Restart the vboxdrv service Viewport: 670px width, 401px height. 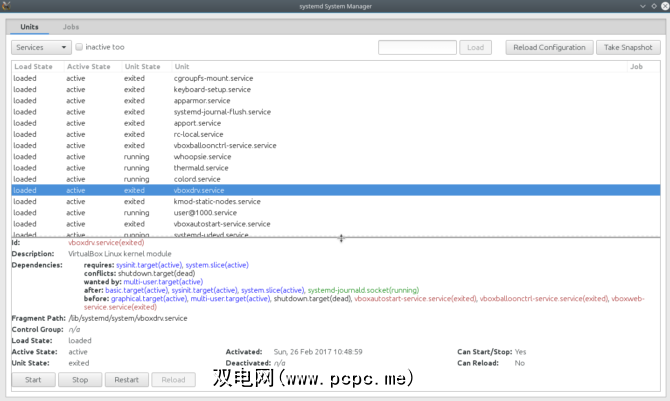(x=126, y=380)
